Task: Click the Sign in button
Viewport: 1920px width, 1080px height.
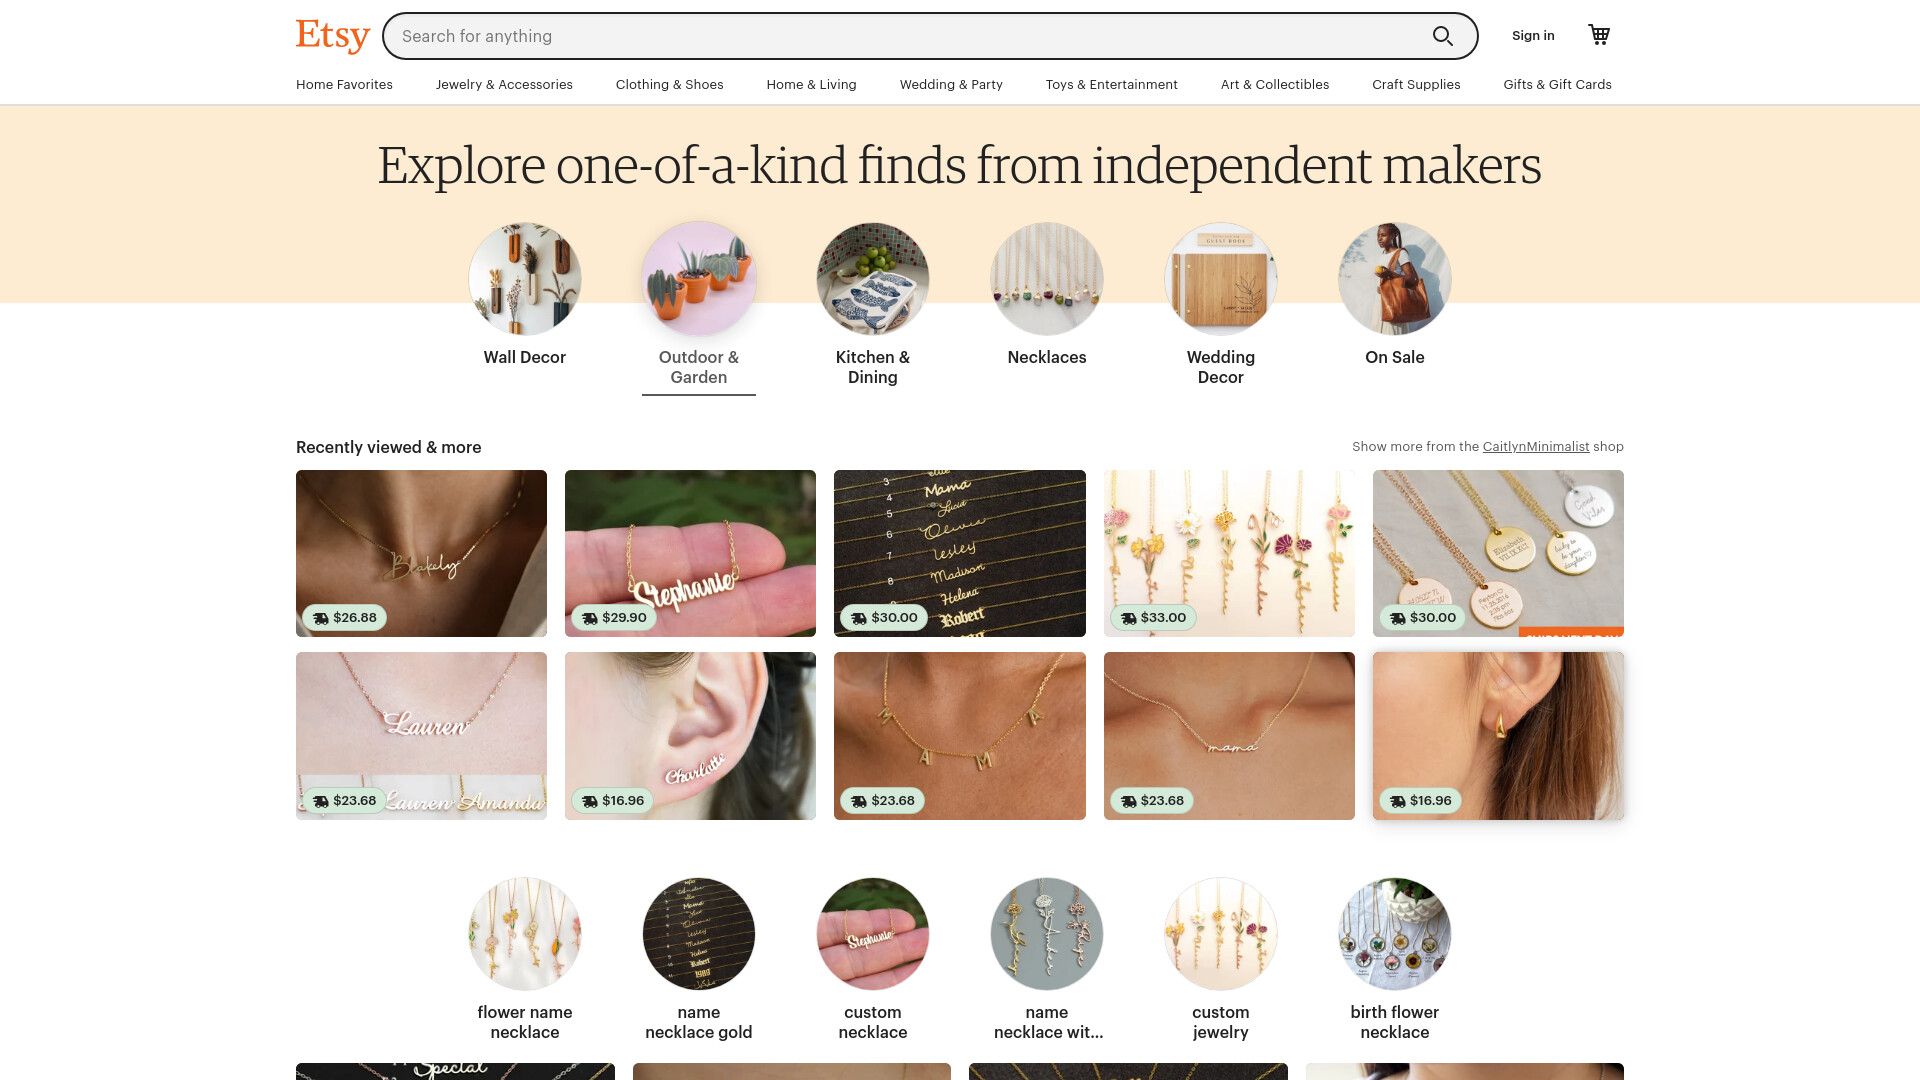Action: pos(1533,36)
